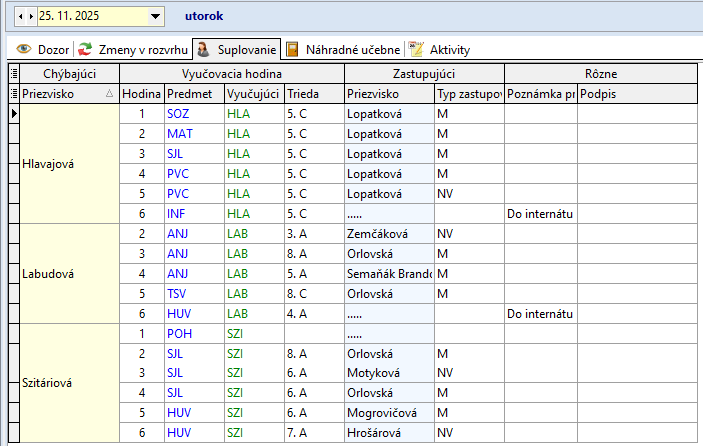Click the Do internátu note for INF row
Image resolution: width=703 pixels, height=446 pixels.
point(540,213)
